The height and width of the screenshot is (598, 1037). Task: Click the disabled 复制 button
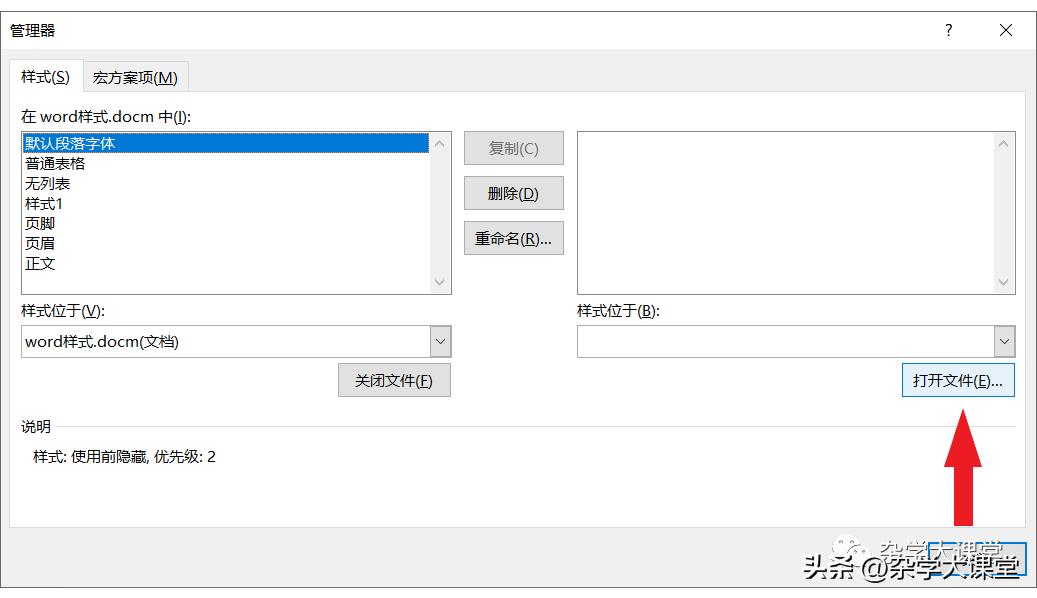(513, 147)
